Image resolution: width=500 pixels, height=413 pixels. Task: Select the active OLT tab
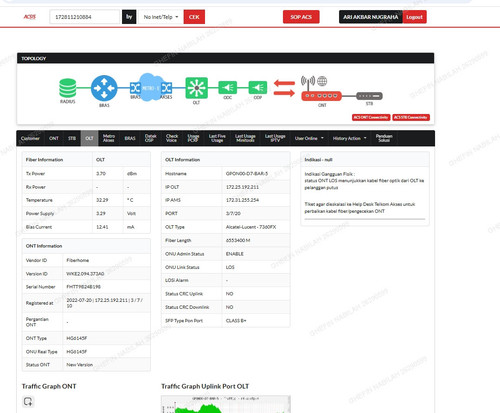point(89,138)
